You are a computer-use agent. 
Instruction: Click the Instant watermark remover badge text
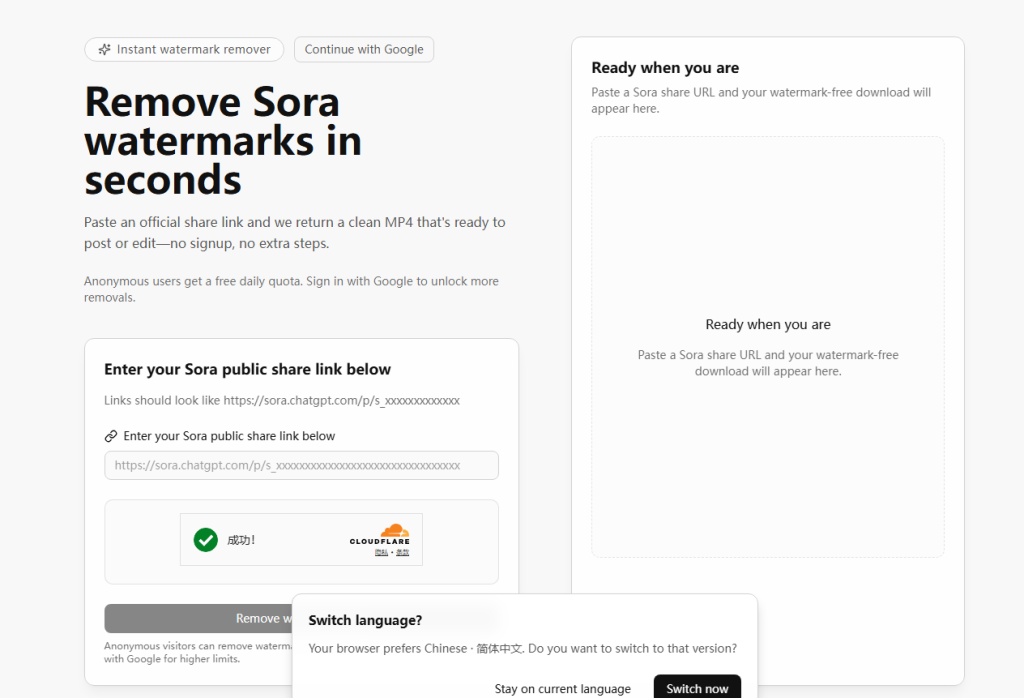pos(193,49)
